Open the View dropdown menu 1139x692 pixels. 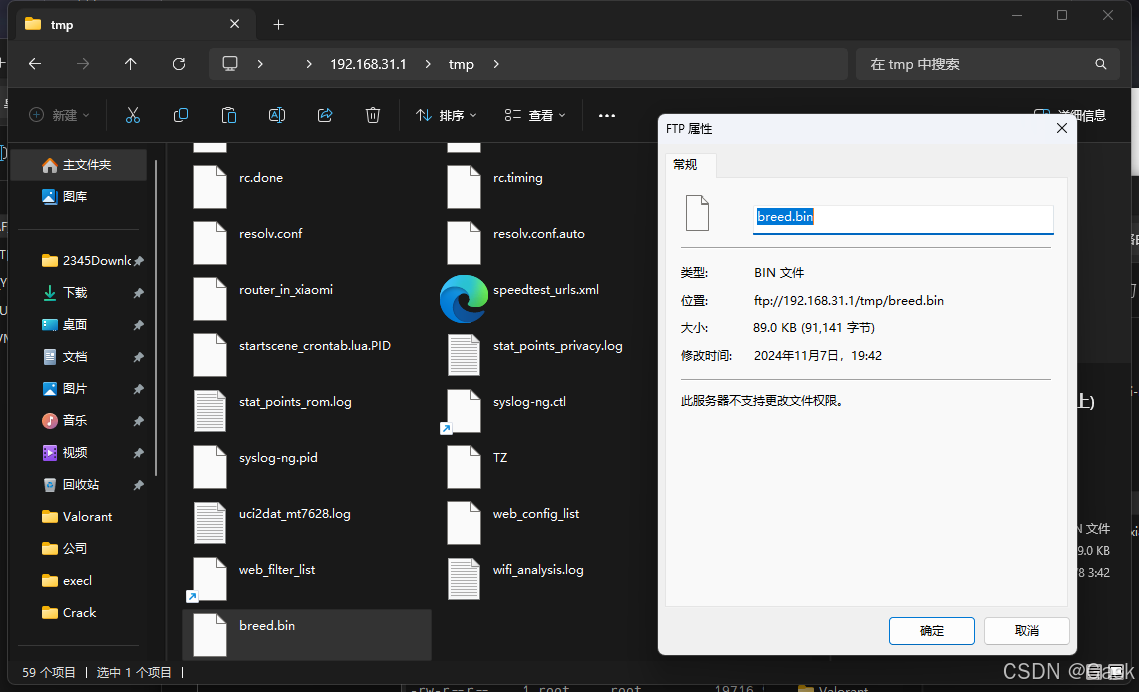pyautogui.click(x=535, y=115)
